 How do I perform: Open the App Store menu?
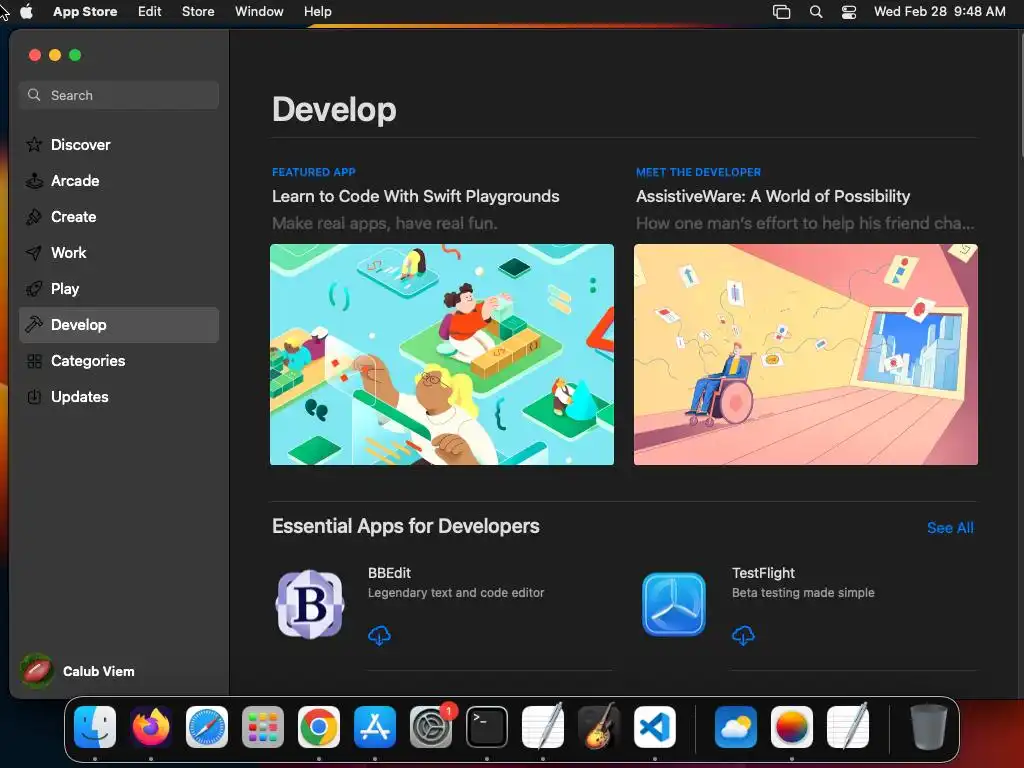pos(85,11)
